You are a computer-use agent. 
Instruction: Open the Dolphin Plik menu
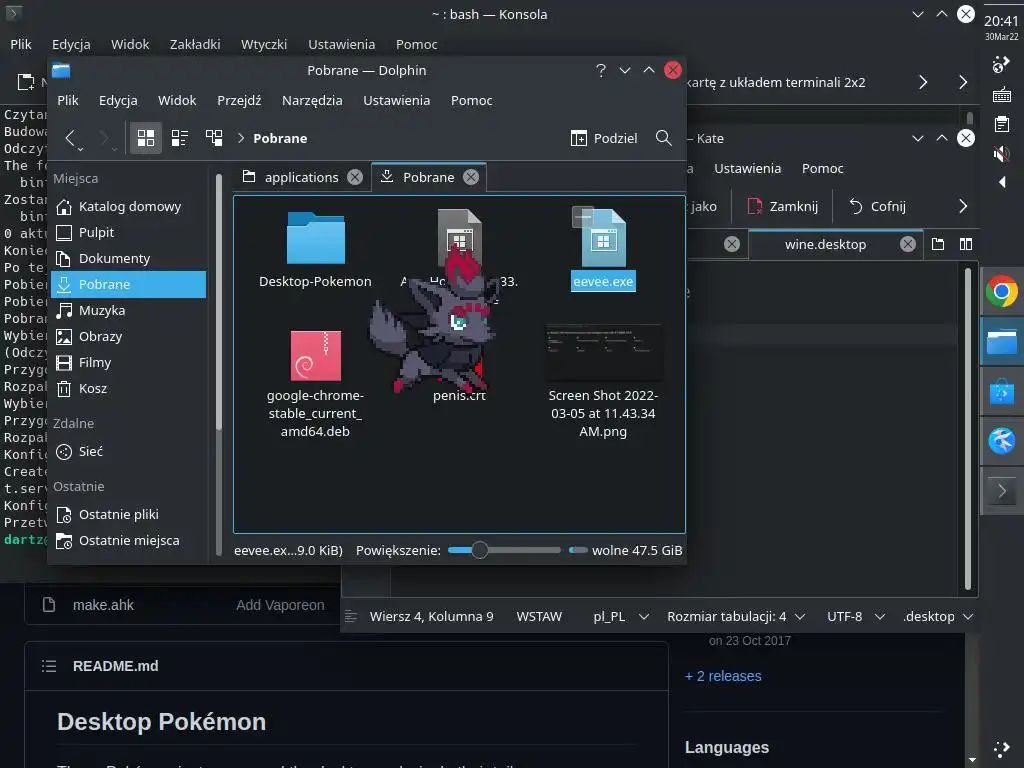pyautogui.click(x=67, y=101)
